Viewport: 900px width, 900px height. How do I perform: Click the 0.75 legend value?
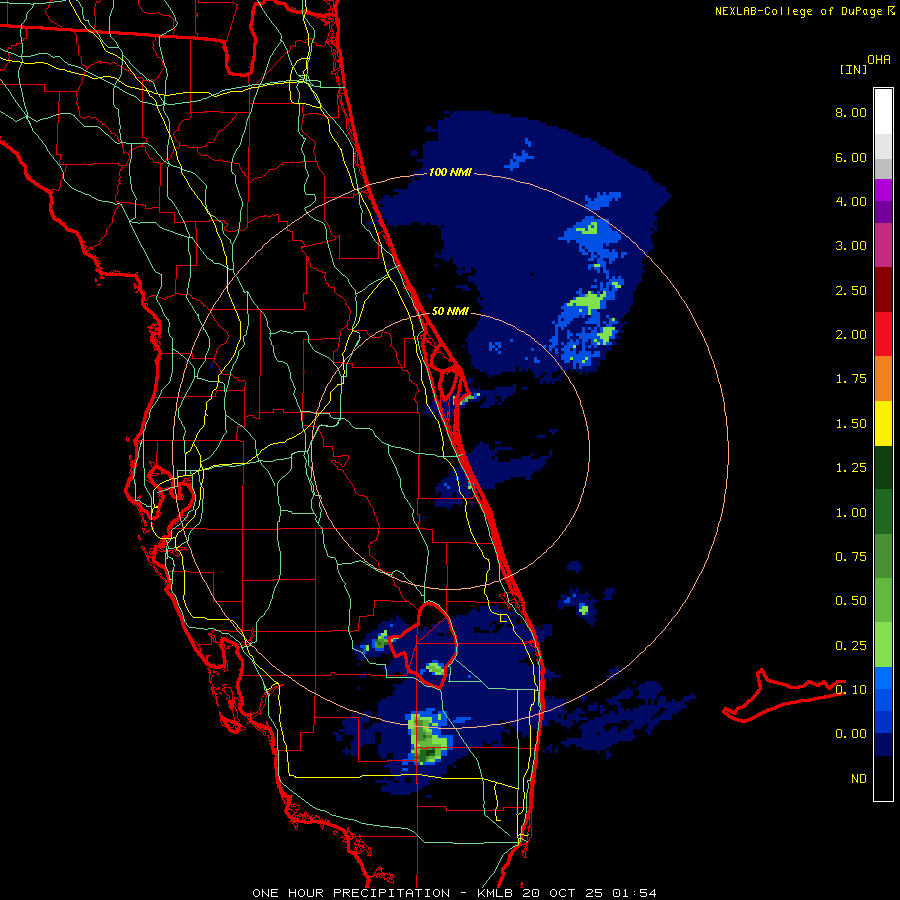[x=851, y=557]
